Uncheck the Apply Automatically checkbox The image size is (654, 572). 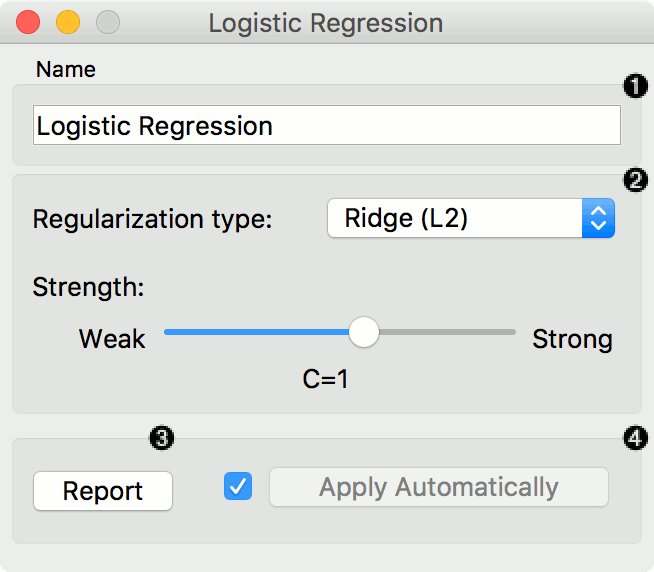click(x=239, y=487)
